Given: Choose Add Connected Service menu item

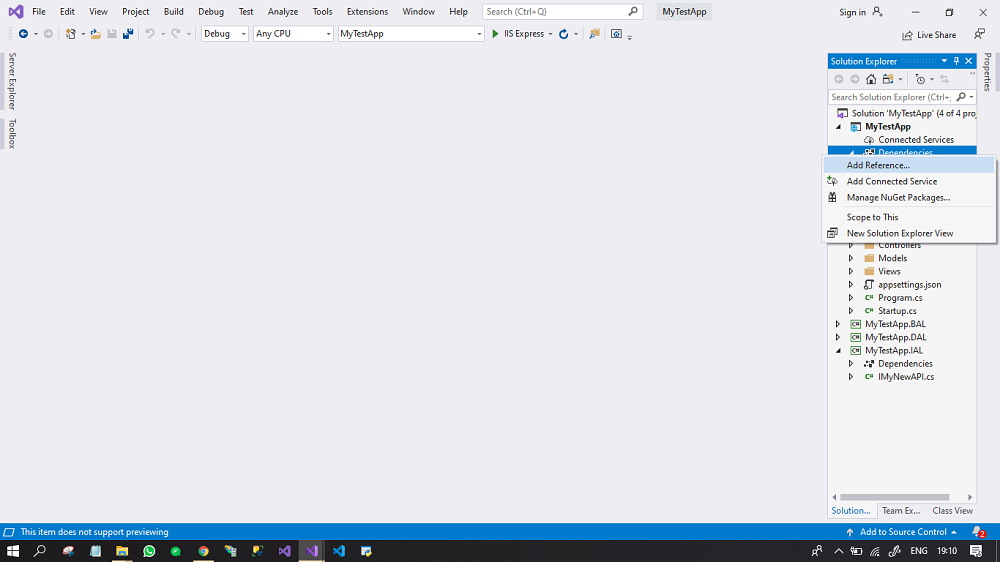Looking at the screenshot, I should 909,181.
